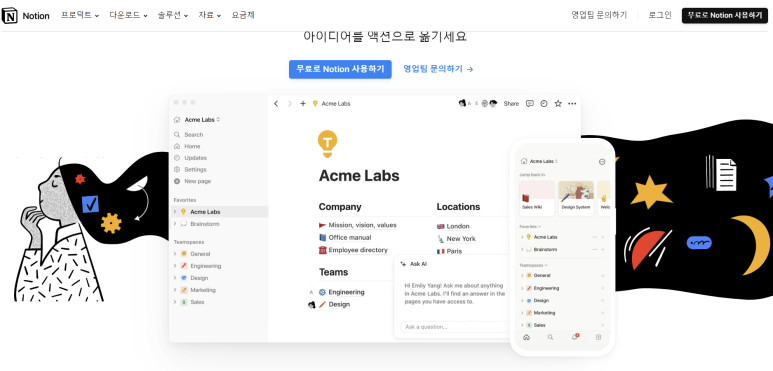Click the forward arrow in Acme Labs window
Viewport: 773px width, 371px height.
tap(290, 103)
